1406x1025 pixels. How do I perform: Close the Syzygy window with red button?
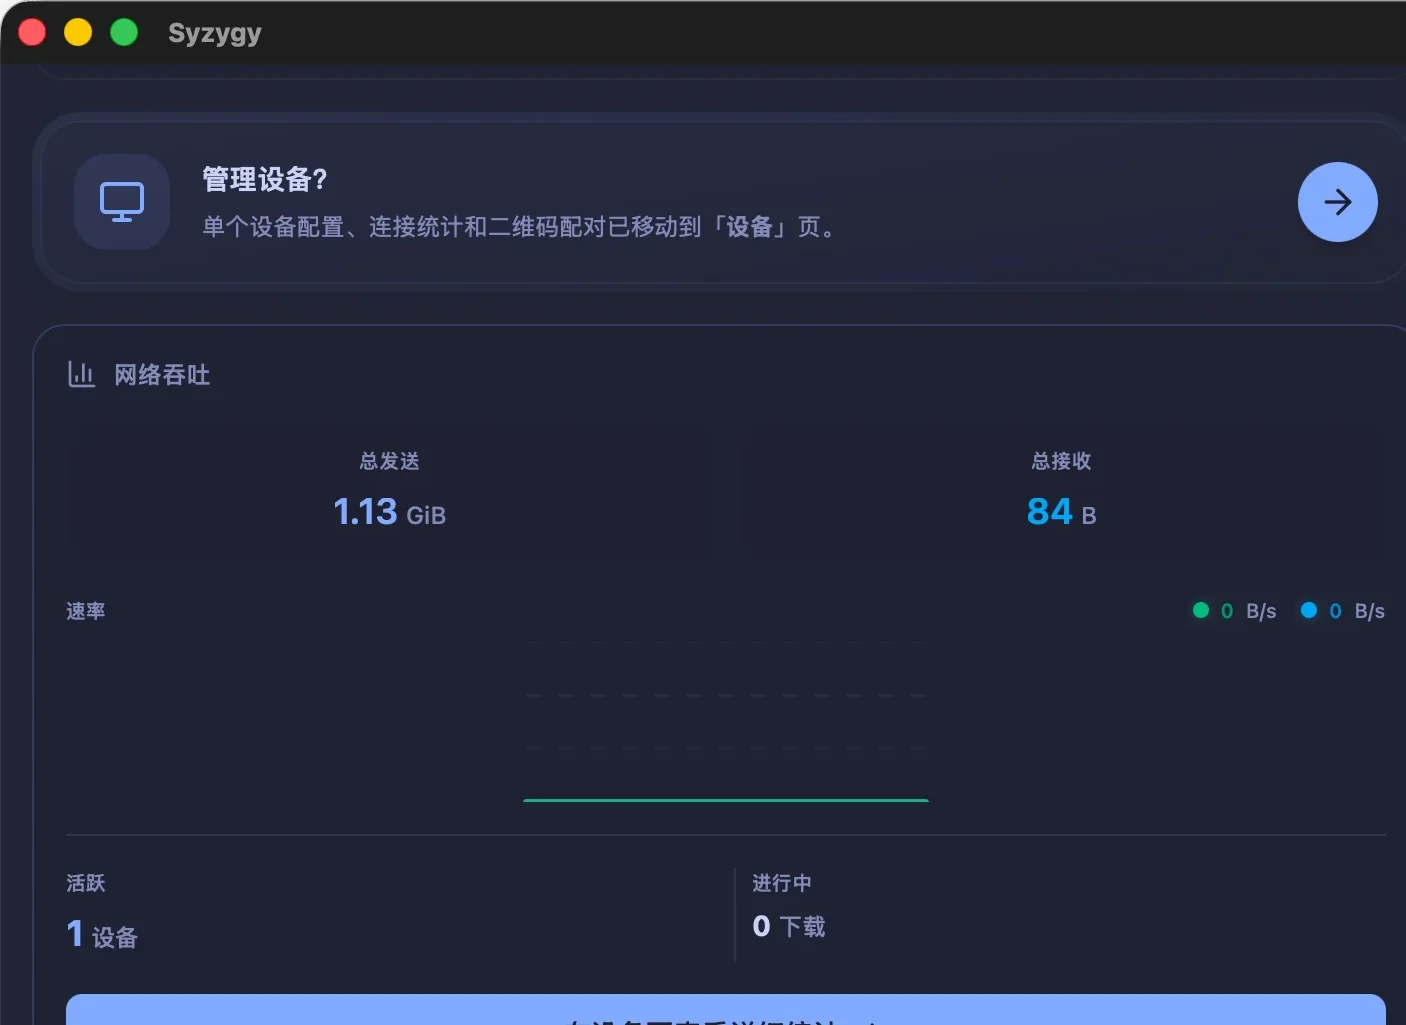[32, 33]
